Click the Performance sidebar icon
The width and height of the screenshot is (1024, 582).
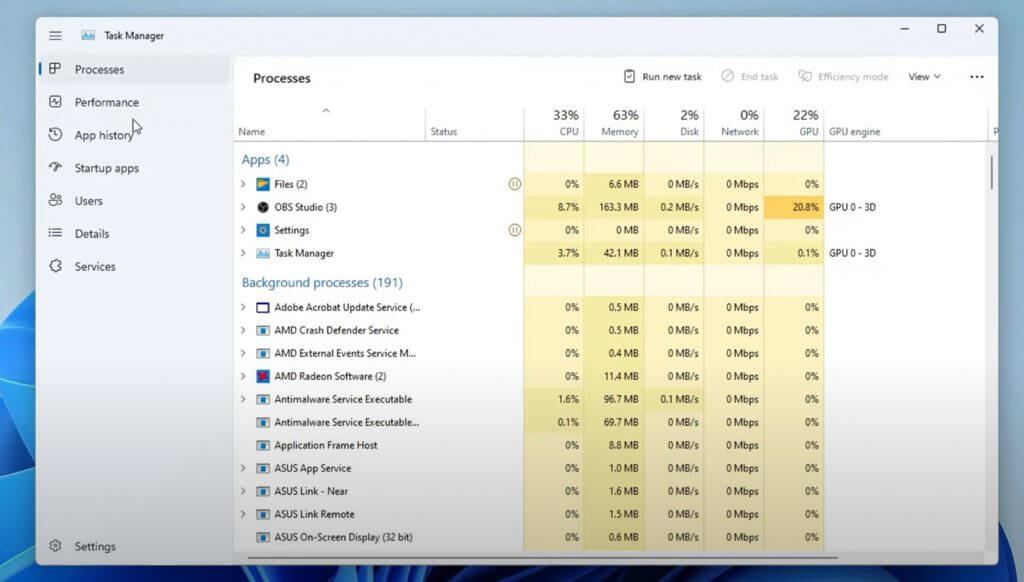click(56, 101)
